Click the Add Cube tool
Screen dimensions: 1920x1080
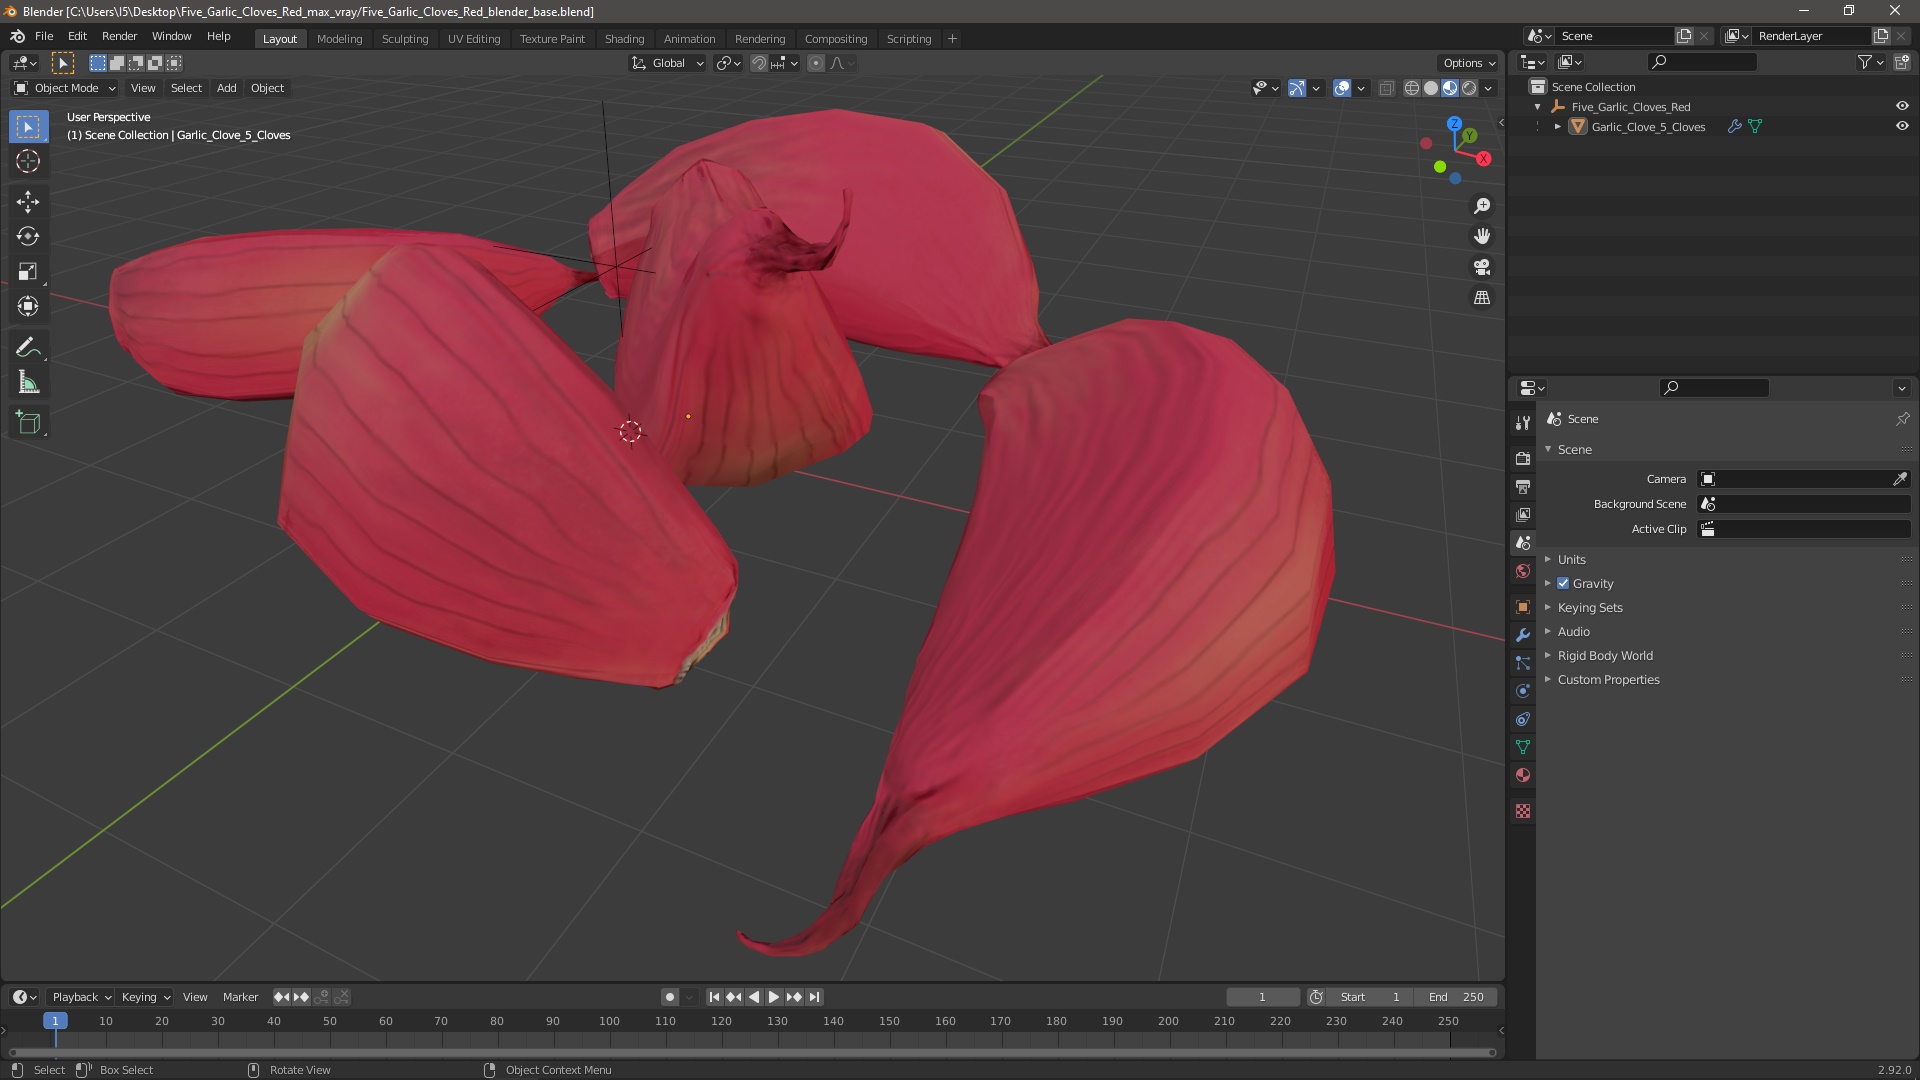pos(28,423)
